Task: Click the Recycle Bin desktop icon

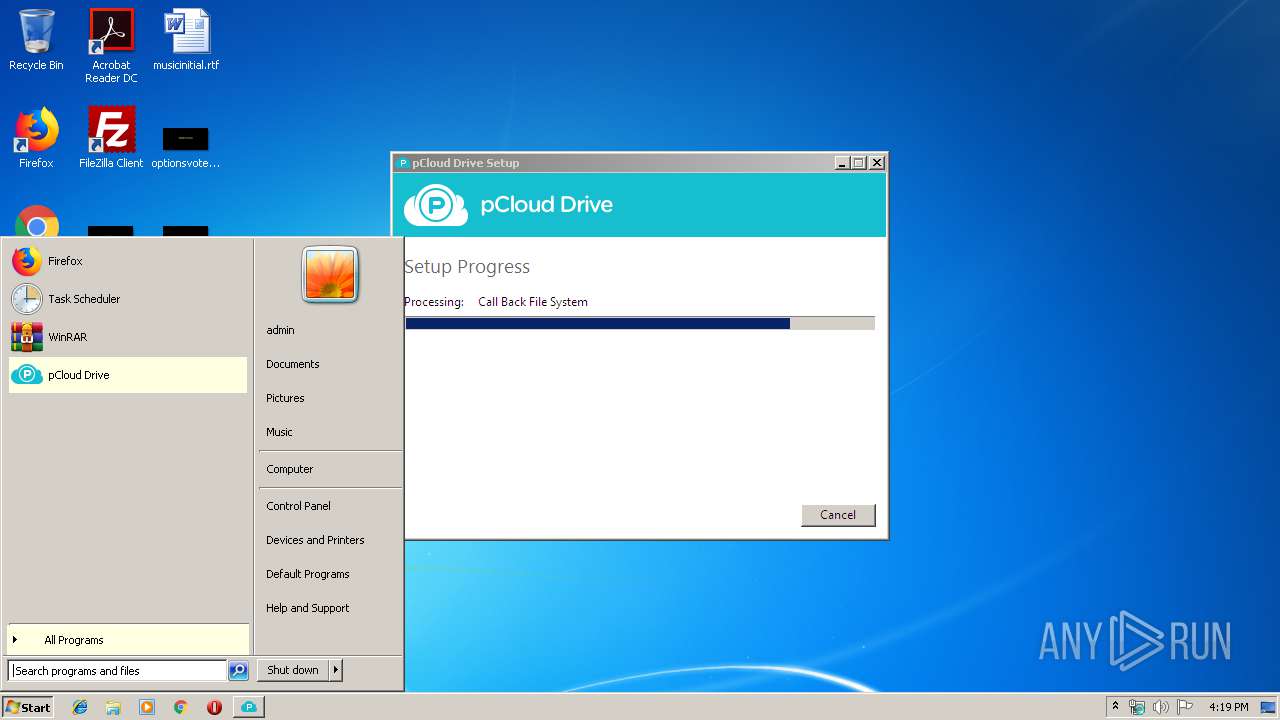Action: tap(36, 41)
